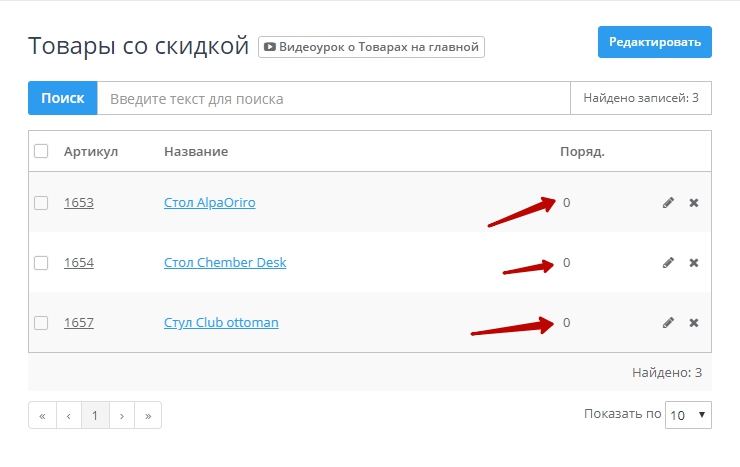Go to the next page with the single right arrow
This screenshot has height=467, width=740.
point(122,415)
